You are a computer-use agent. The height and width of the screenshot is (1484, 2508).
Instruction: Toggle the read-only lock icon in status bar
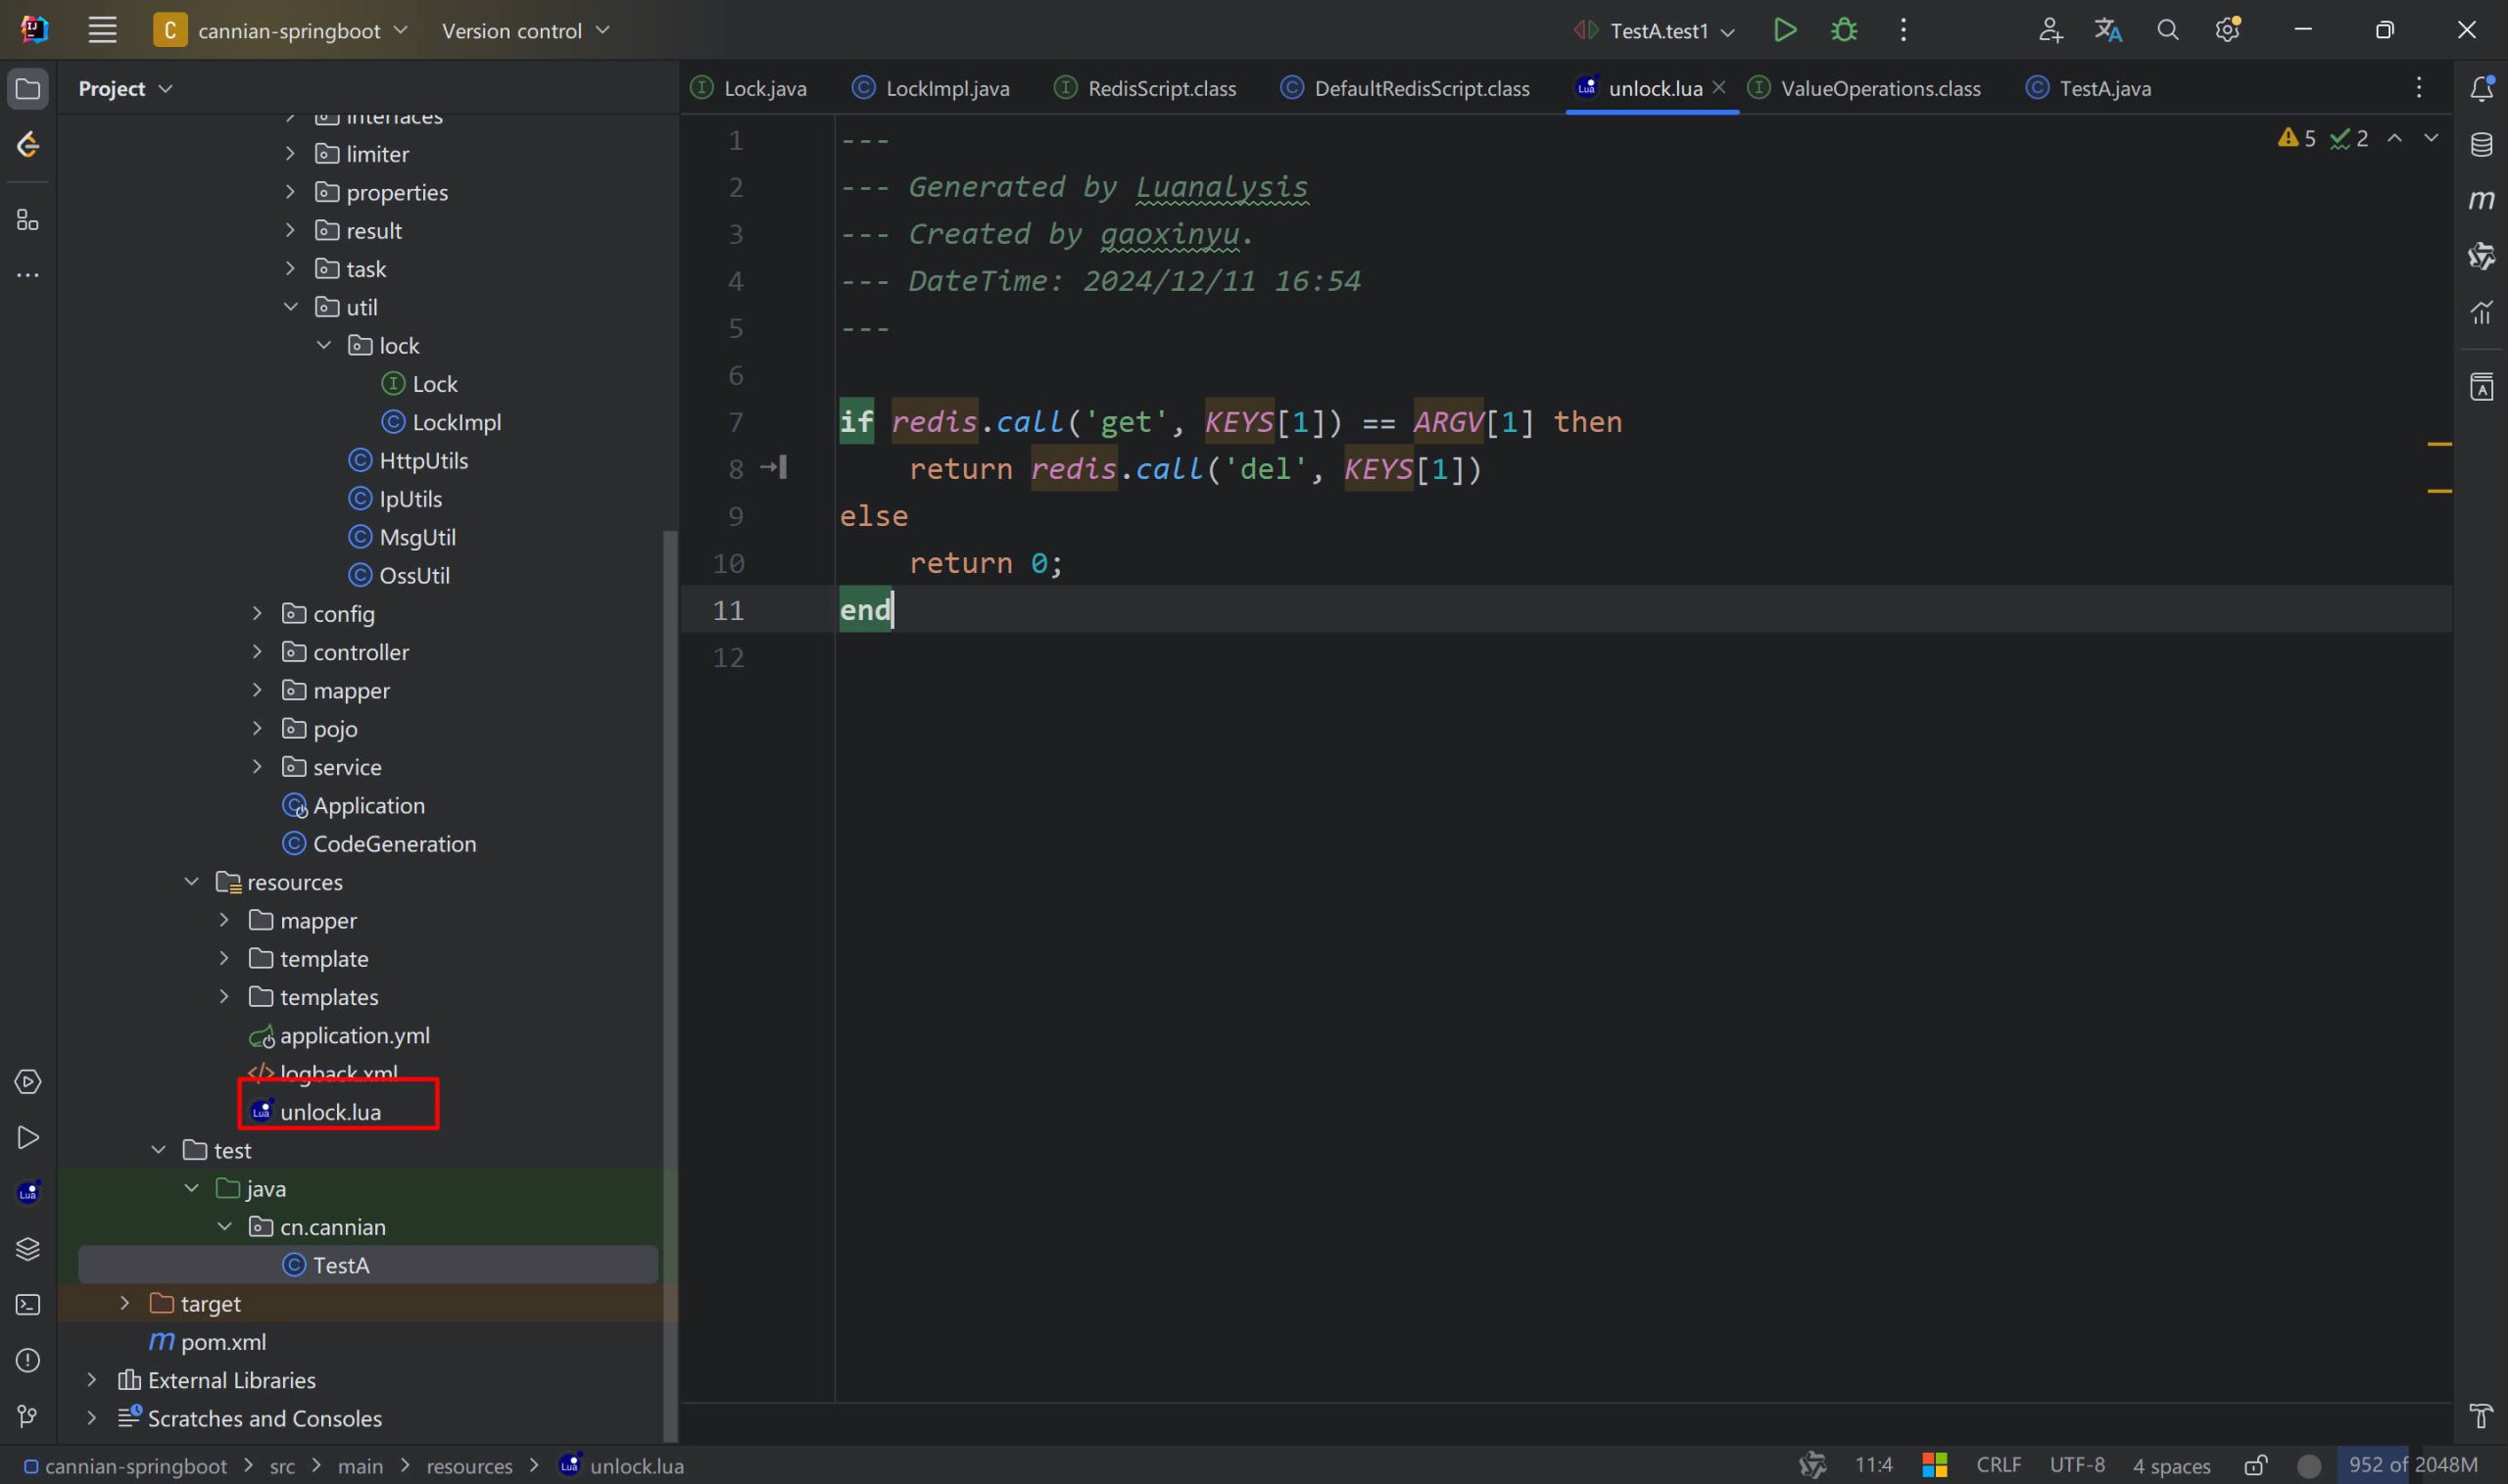tap(2255, 1465)
